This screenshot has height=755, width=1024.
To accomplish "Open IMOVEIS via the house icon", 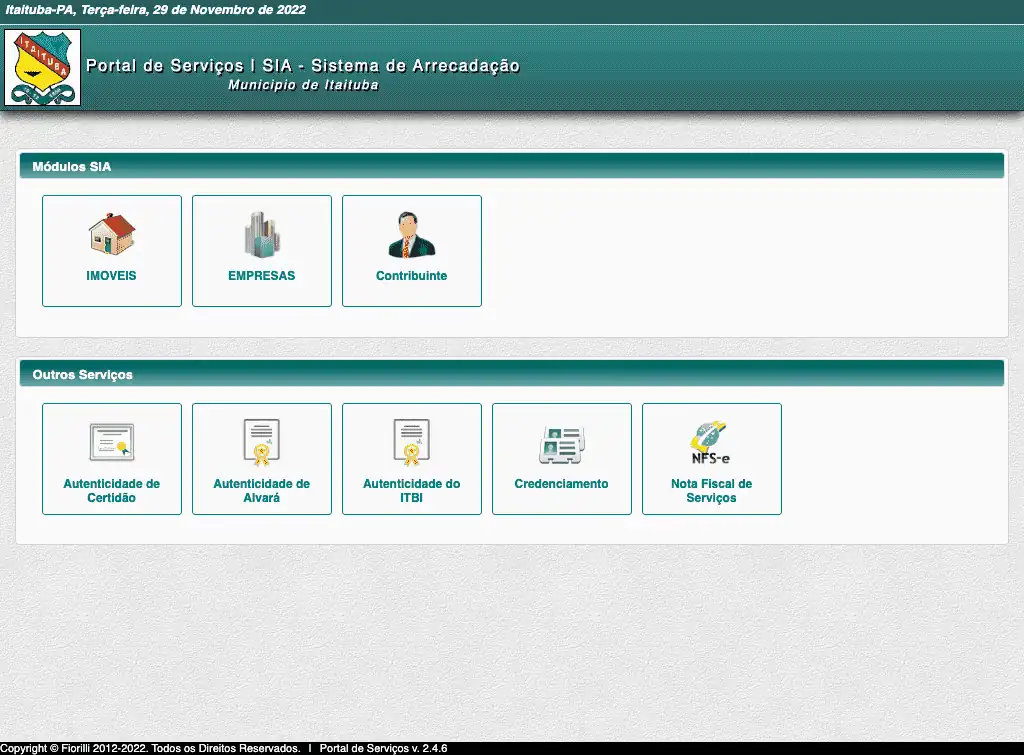I will point(112,235).
